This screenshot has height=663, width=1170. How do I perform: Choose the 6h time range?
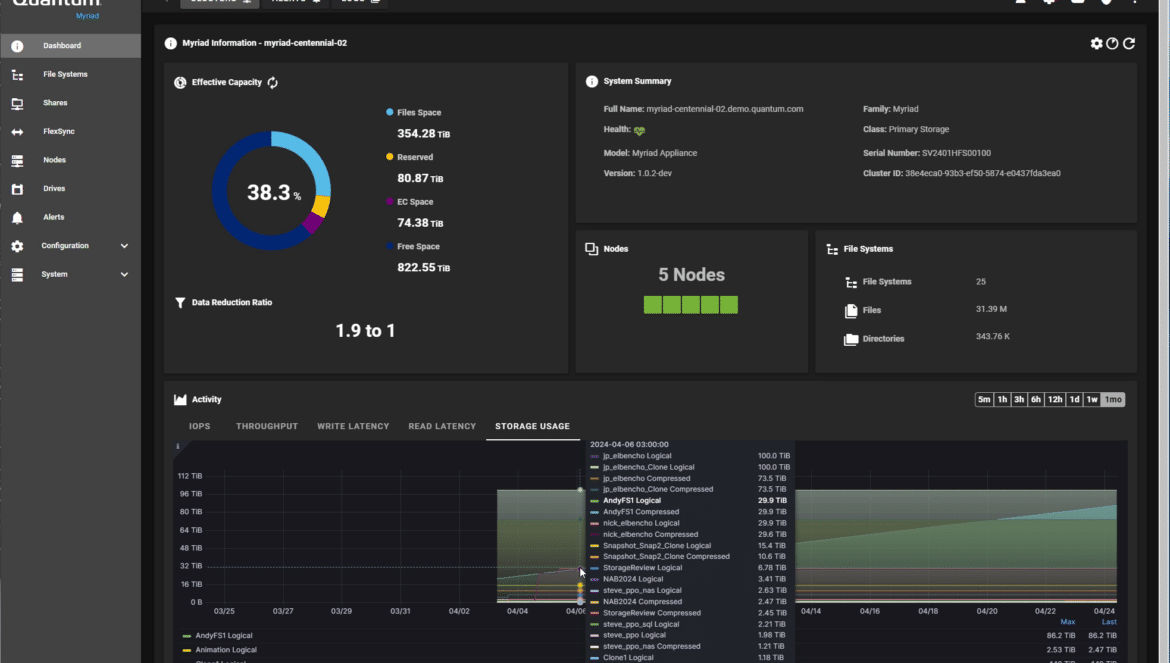(x=1036, y=400)
